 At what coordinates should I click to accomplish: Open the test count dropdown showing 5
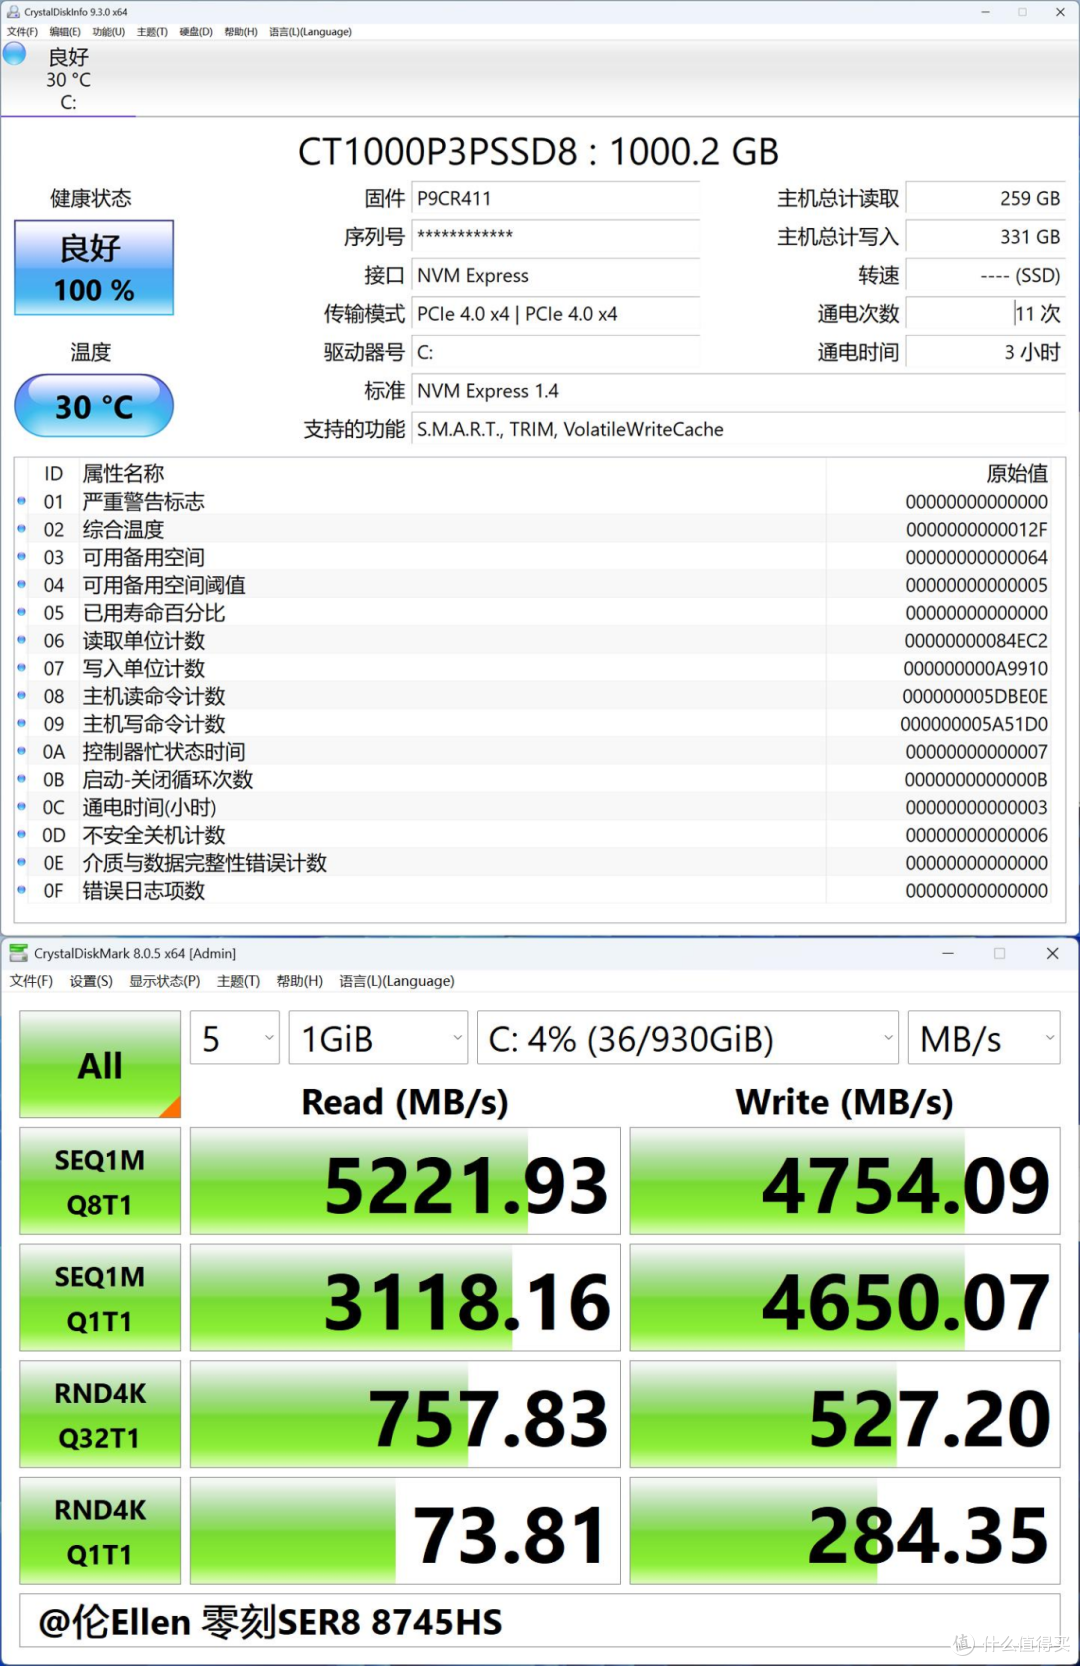(235, 1038)
